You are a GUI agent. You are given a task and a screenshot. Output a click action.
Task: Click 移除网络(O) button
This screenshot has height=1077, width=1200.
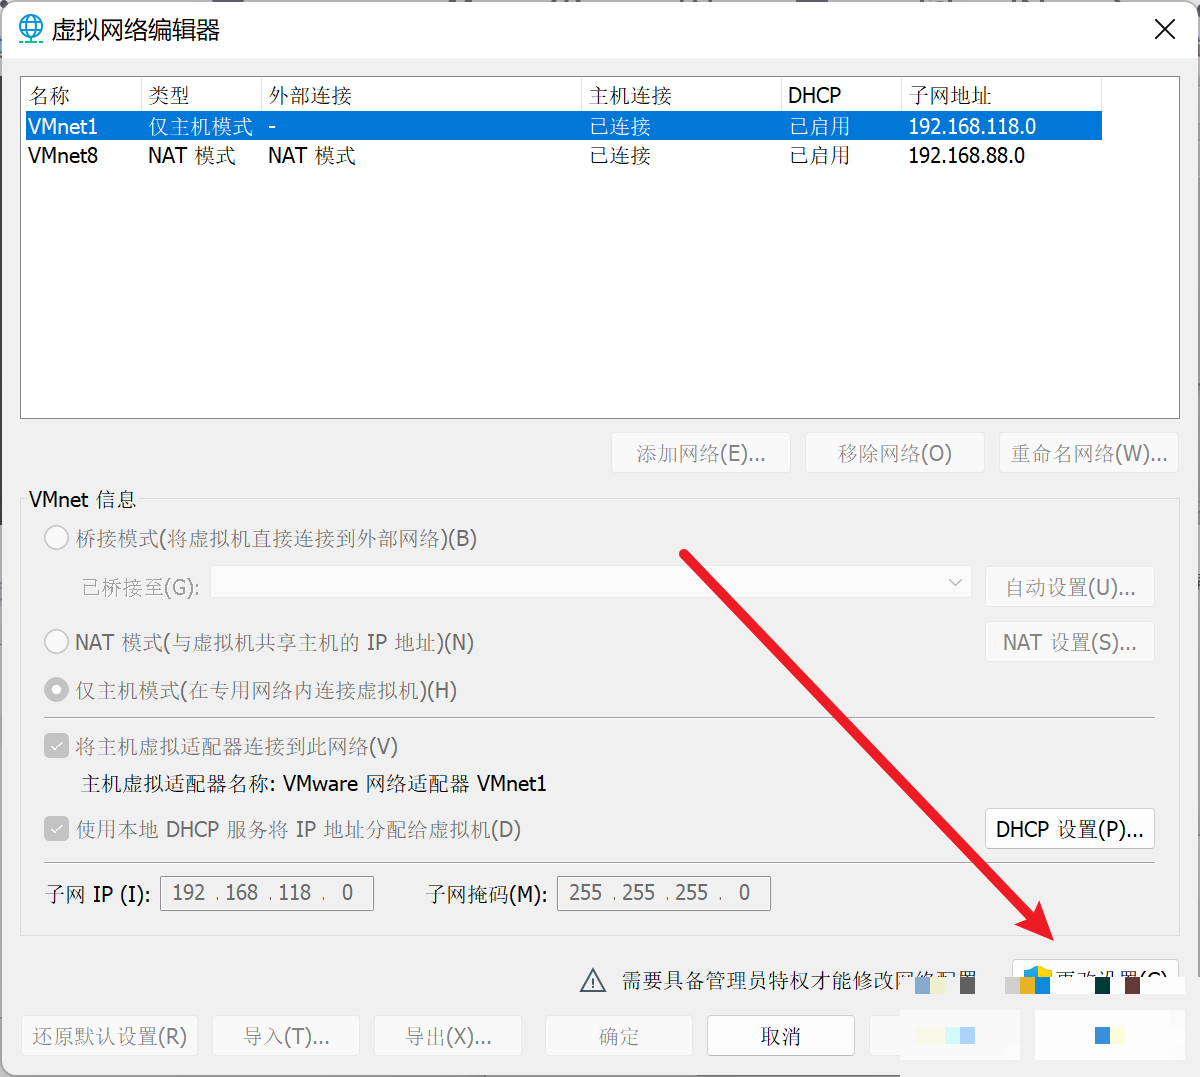point(895,453)
